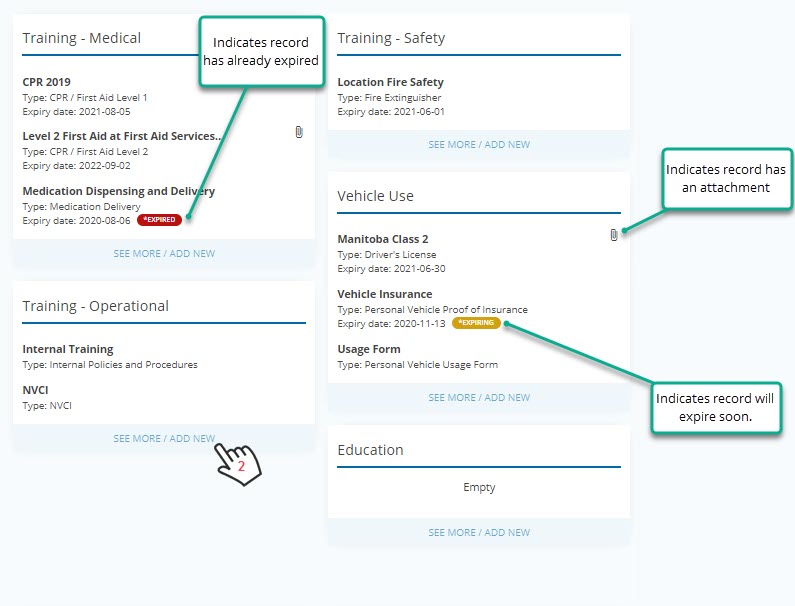Click expiry date 2021-08-05 of CPR 2019
This screenshot has height=606, width=795.
(x=77, y=112)
